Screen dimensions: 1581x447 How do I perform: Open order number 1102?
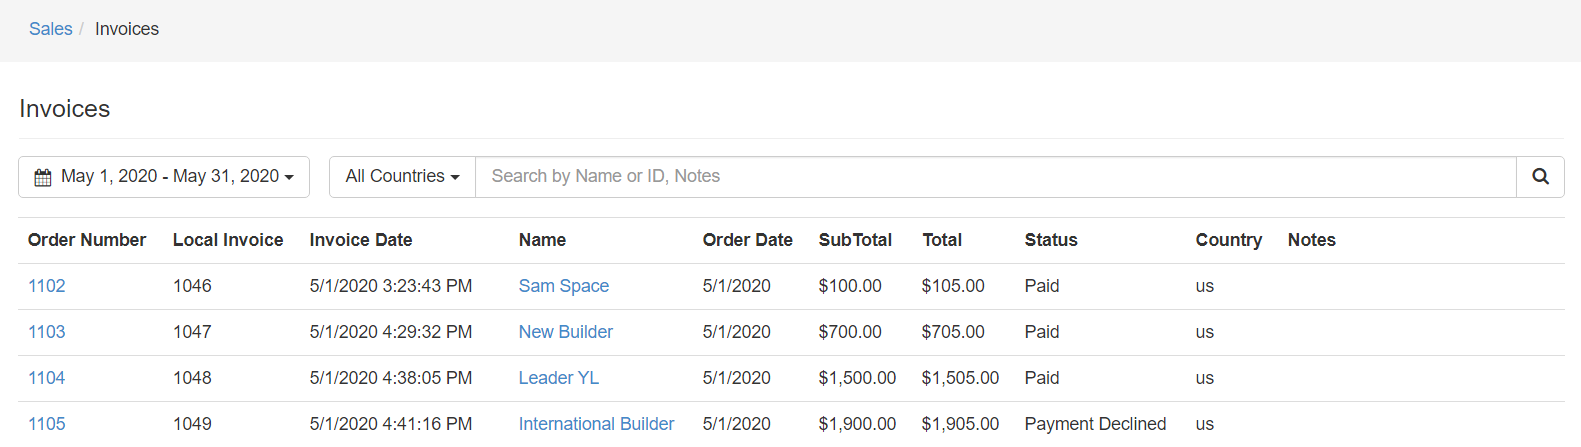tap(46, 286)
